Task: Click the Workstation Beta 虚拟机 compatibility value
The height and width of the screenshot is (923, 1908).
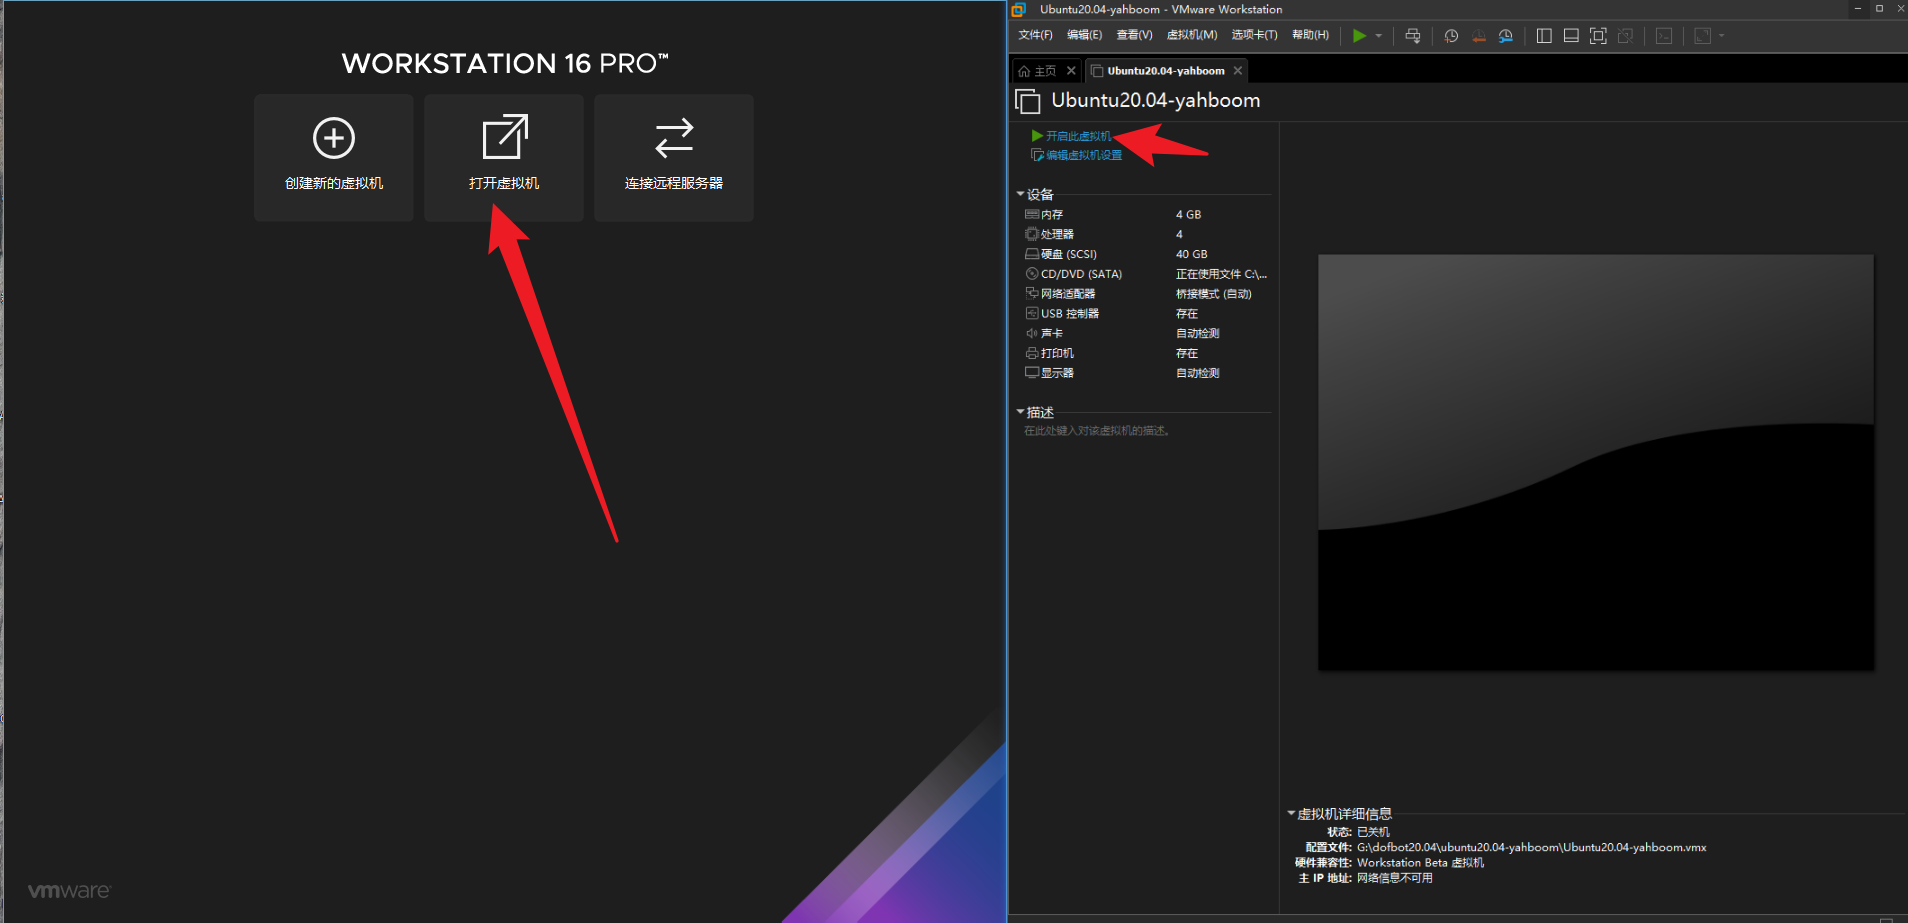Action: click(x=1420, y=863)
